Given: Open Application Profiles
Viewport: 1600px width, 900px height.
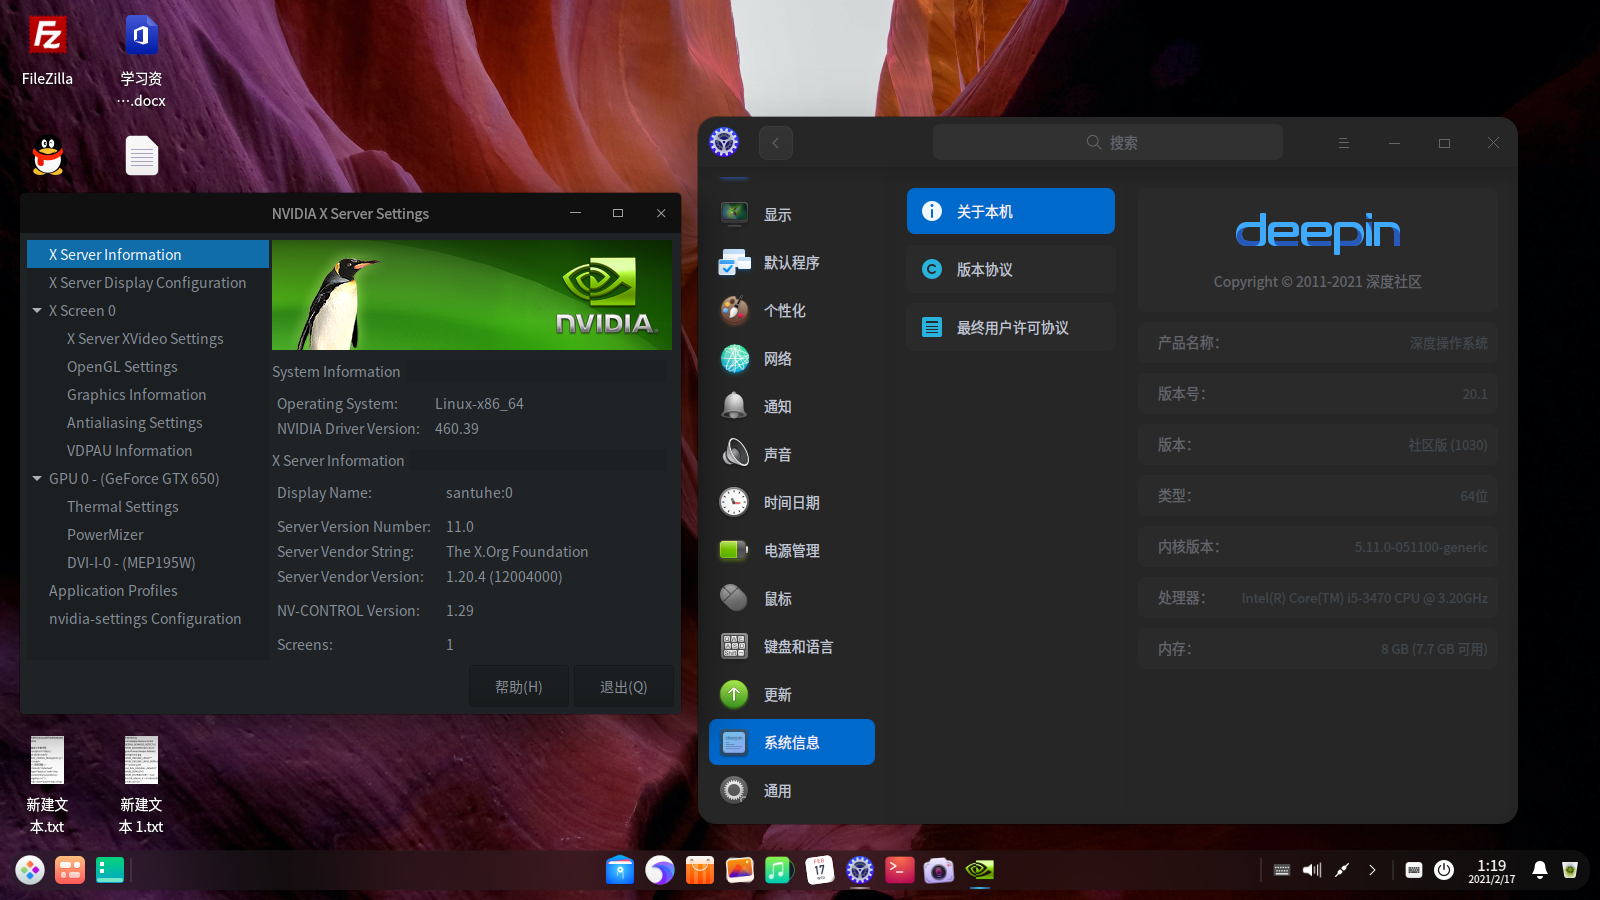Looking at the screenshot, I should tap(113, 591).
